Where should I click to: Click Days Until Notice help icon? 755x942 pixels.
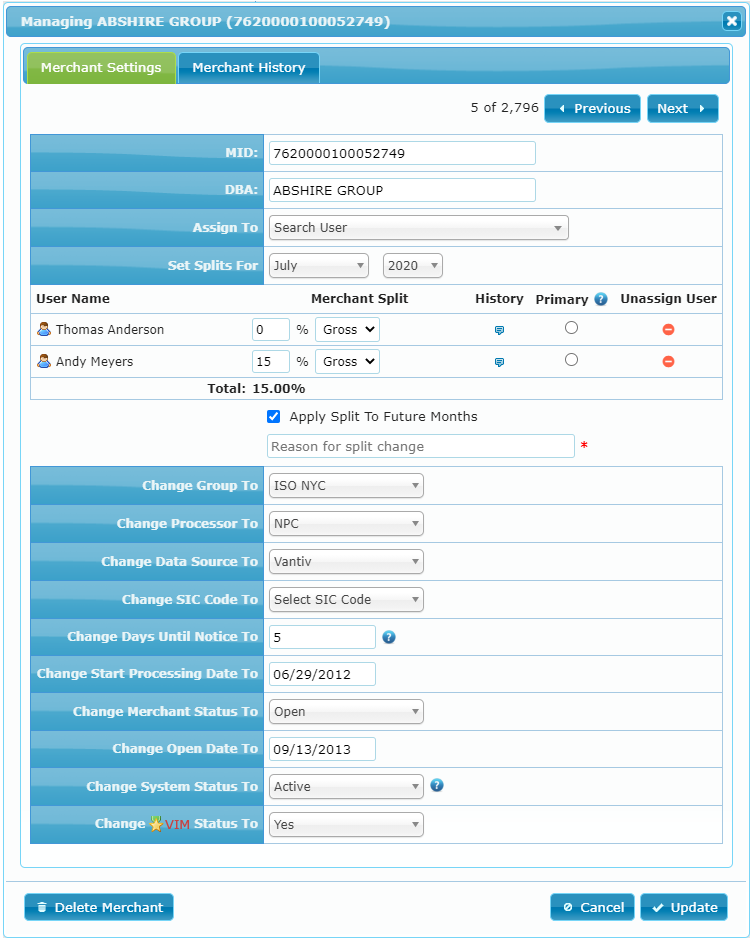(389, 637)
